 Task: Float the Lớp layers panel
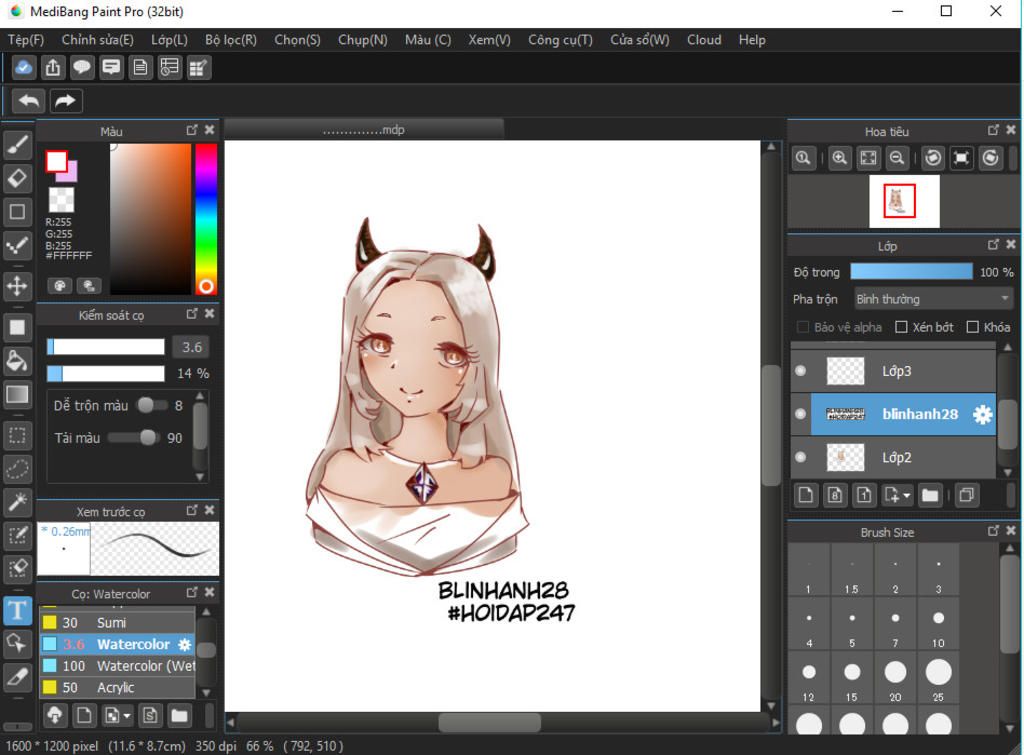[x=993, y=244]
